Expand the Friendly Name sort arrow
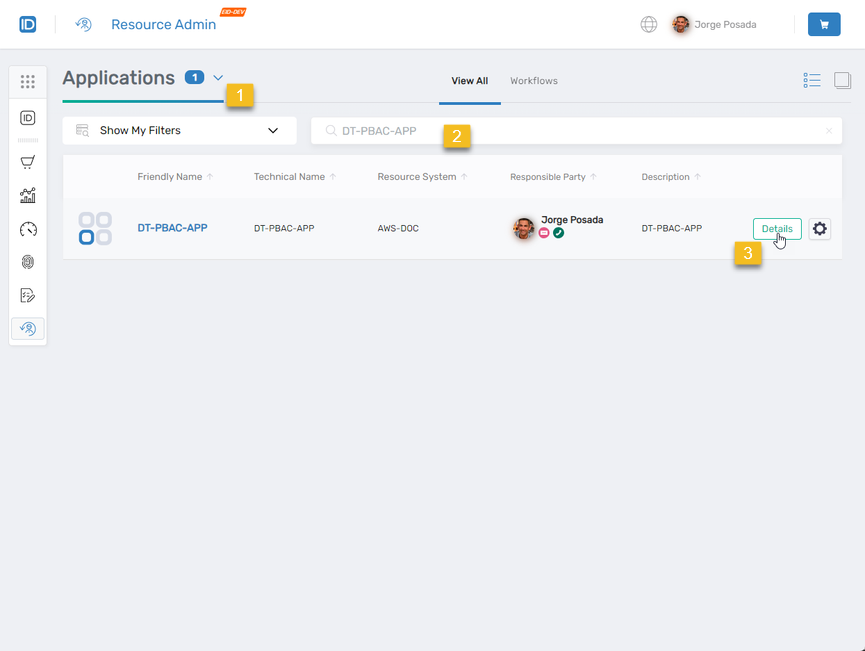865x651 pixels. pos(209,176)
